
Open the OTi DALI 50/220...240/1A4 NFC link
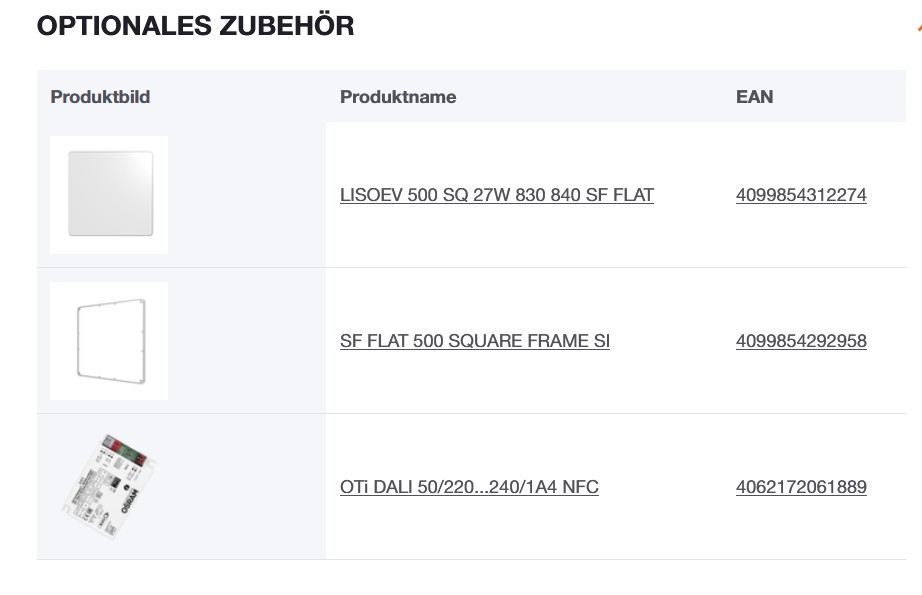coord(469,487)
